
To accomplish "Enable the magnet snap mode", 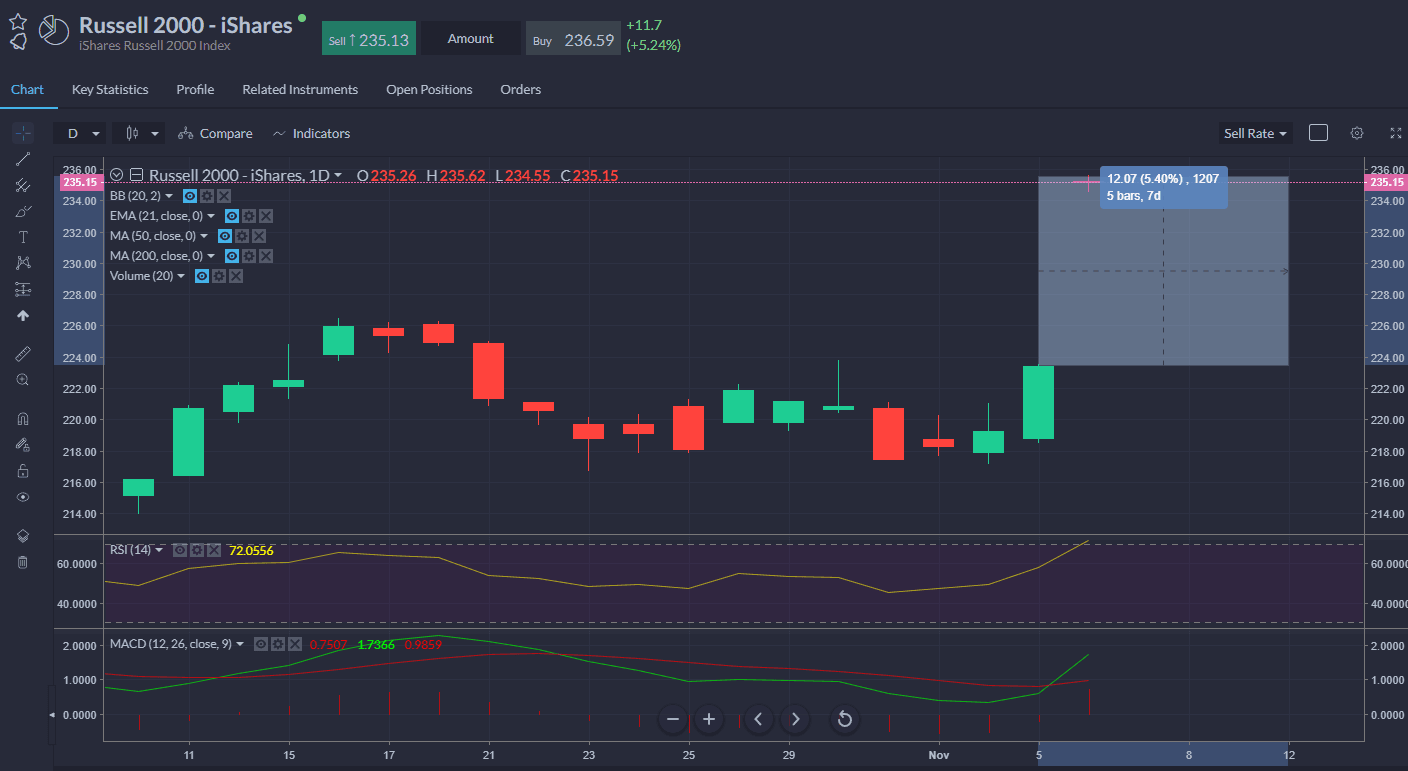I will point(23,418).
